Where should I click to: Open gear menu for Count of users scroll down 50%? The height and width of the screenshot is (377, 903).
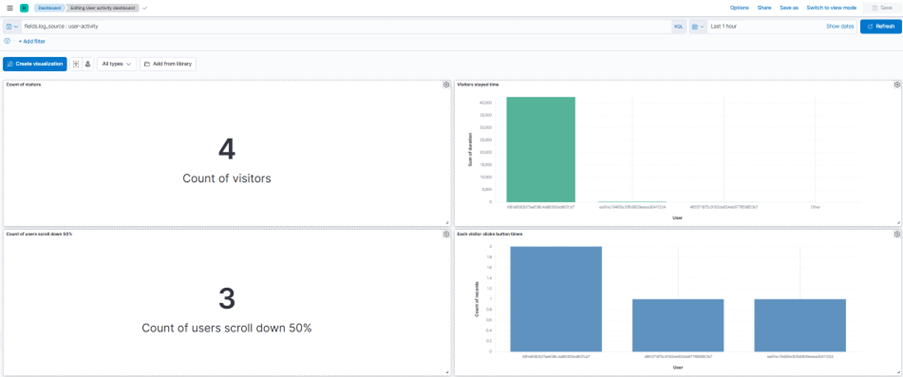click(446, 234)
